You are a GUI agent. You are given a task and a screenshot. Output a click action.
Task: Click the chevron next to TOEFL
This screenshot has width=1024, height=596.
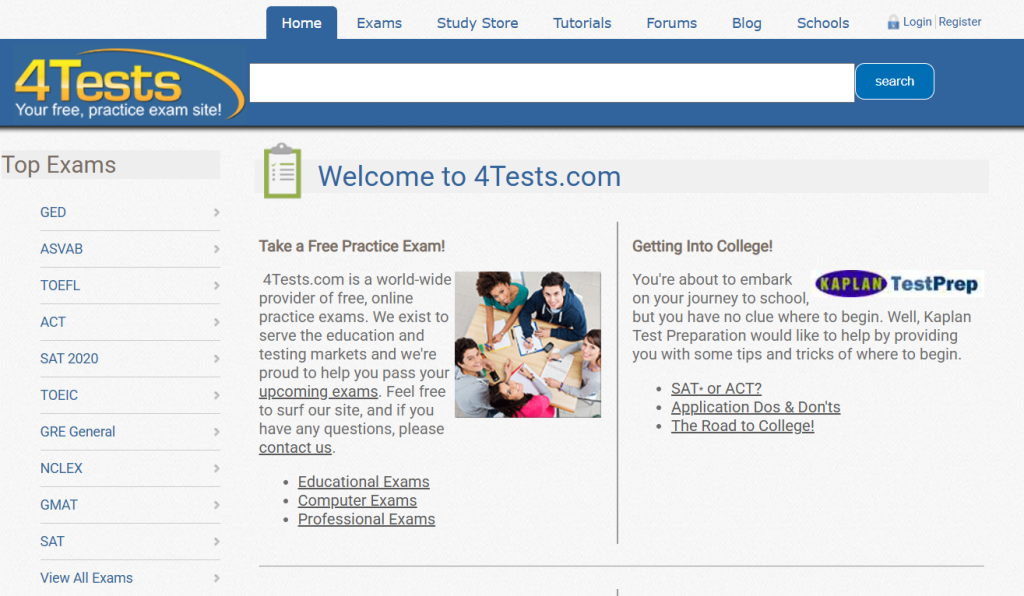pos(216,285)
